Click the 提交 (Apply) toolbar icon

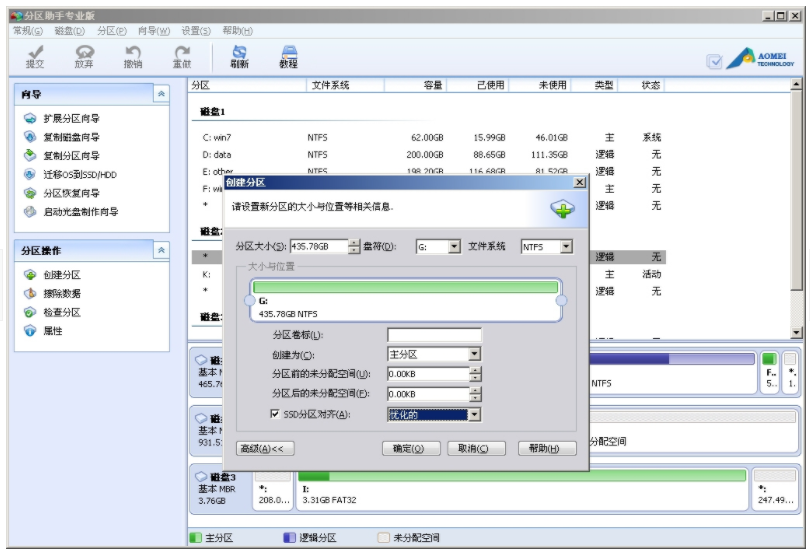point(35,56)
